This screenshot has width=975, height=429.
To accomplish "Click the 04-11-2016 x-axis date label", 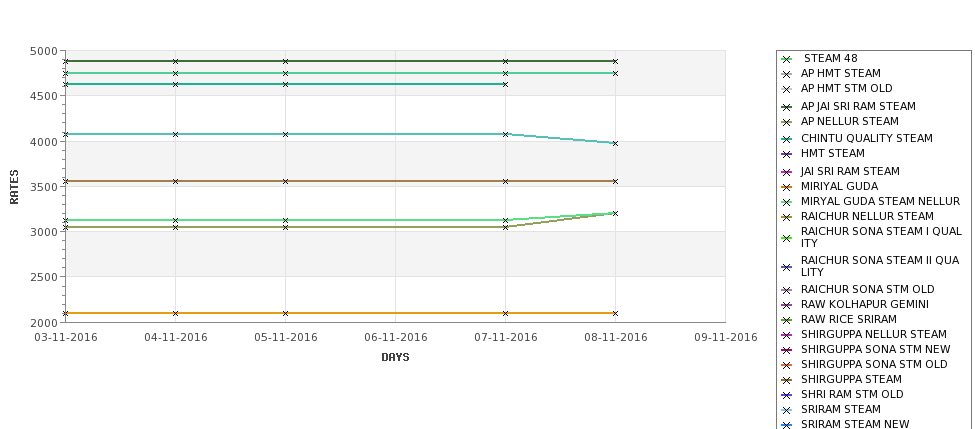I will [175, 338].
